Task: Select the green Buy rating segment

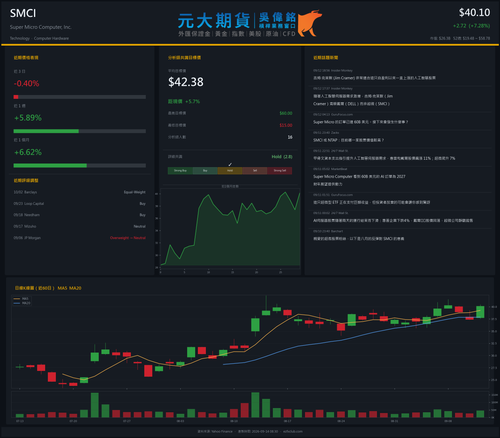Action: (x=205, y=171)
